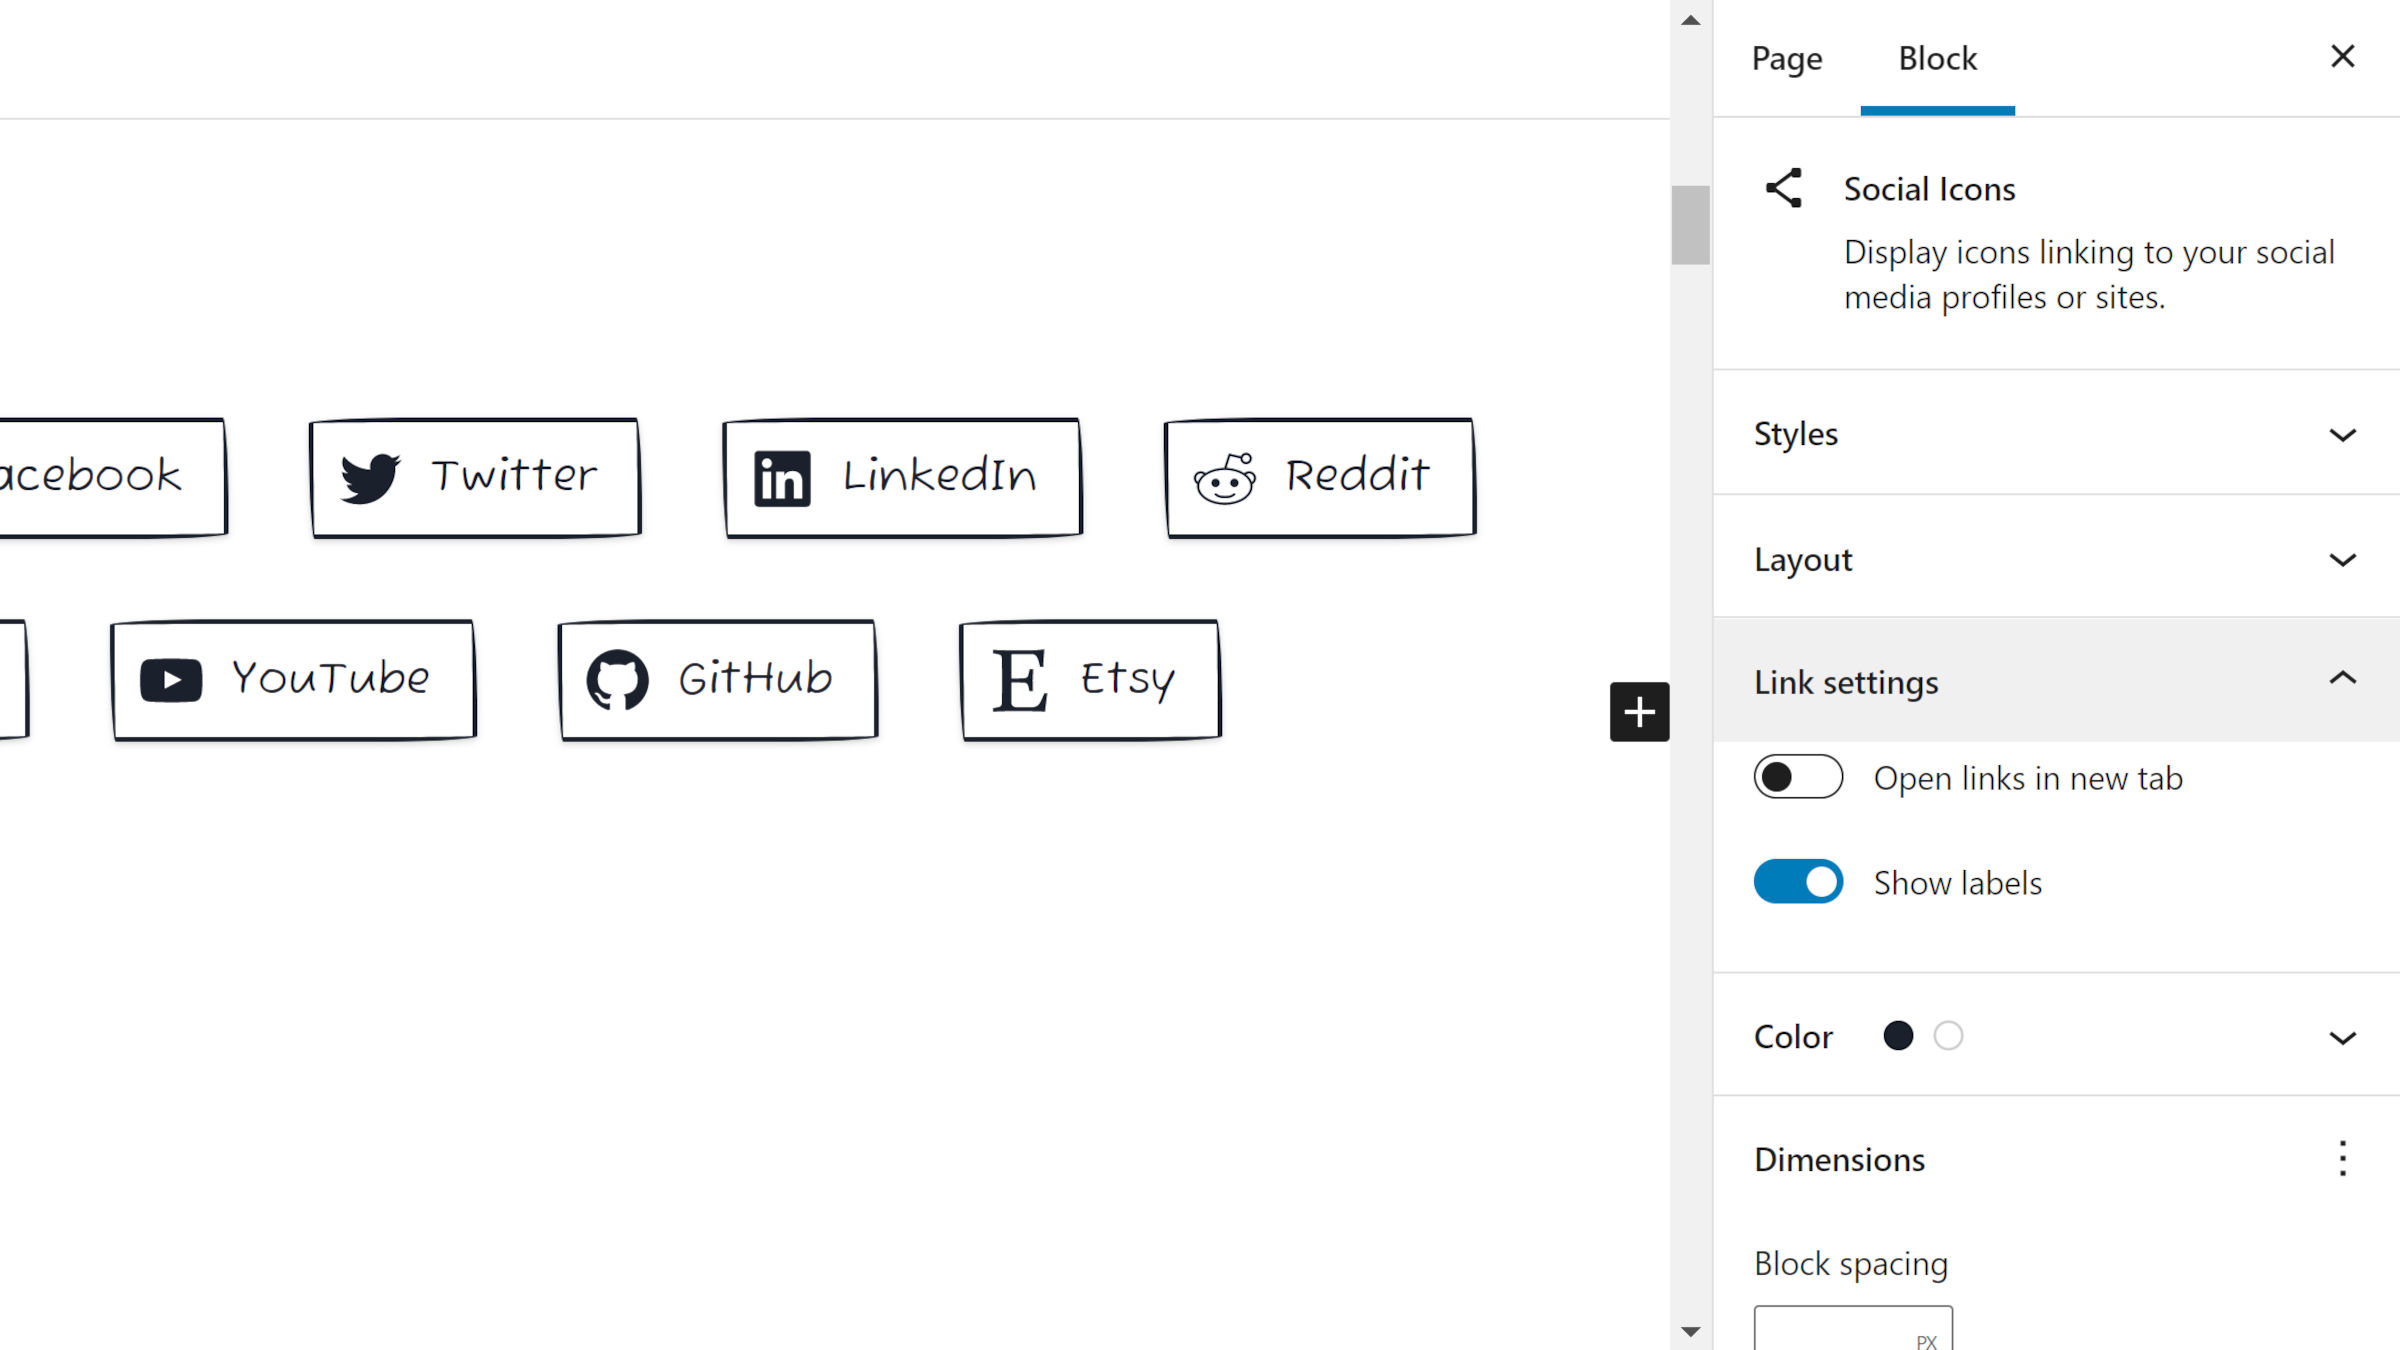The image size is (2400, 1350).
Task: Click the editor scrollbar down arrow
Action: (x=1691, y=1331)
